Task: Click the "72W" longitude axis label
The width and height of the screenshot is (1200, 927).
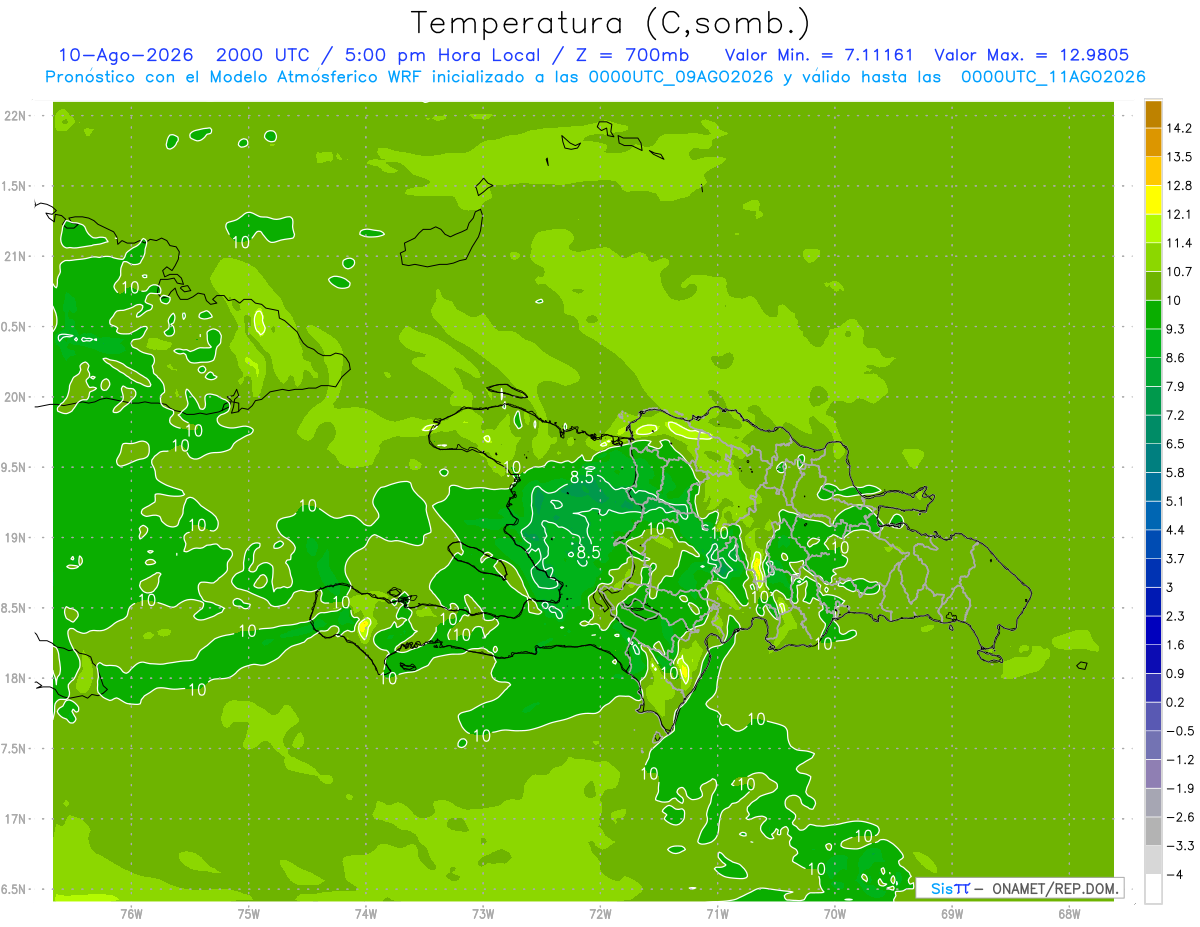Action: 600,914
